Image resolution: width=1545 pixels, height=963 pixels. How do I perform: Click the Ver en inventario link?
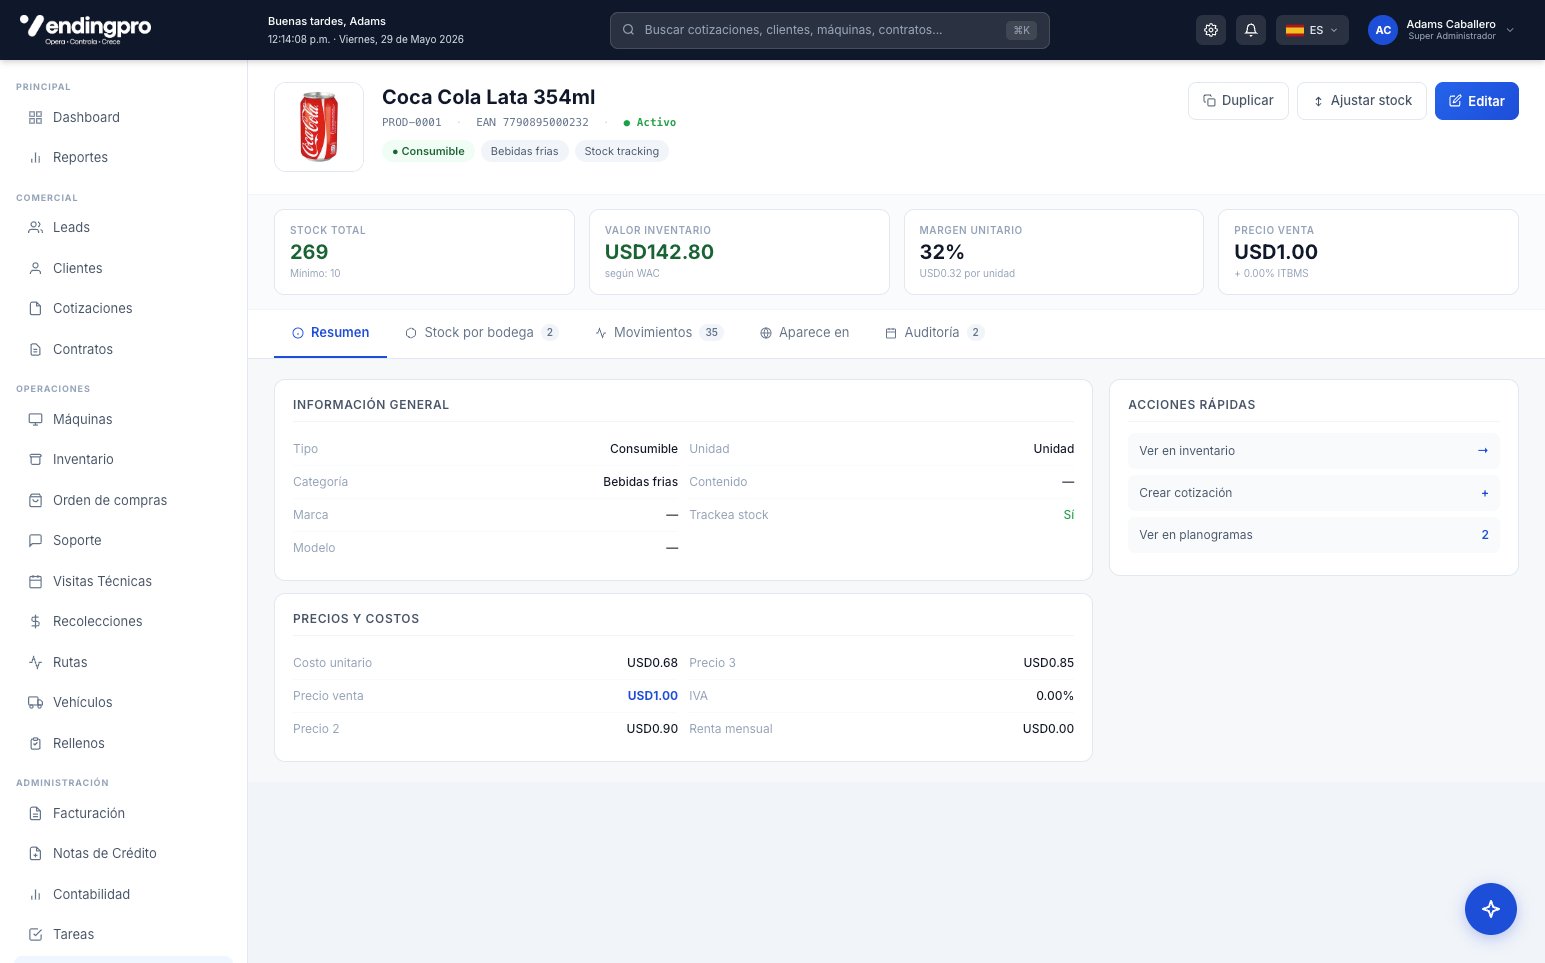(1313, 451)
